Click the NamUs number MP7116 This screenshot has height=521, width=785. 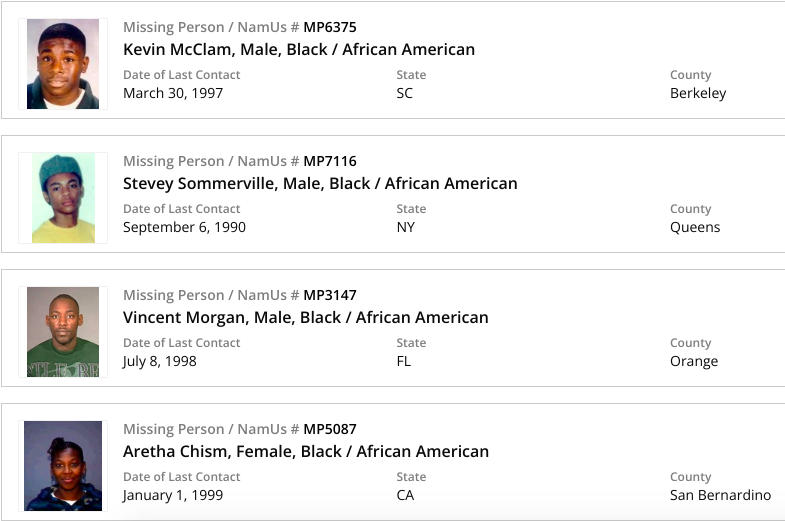coord(330,161)
